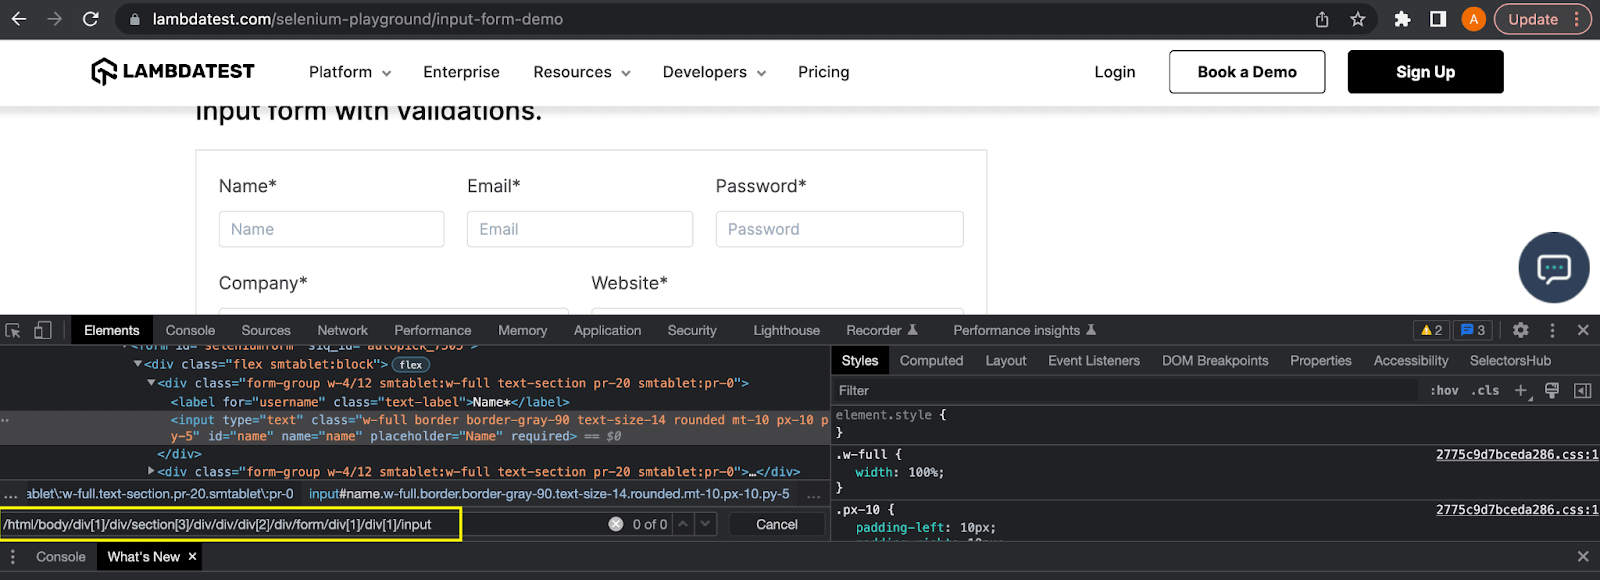The height and width of the screenshot is (580, 1600).
Task: Bookmark this page with the star icon
Action: tap(1357, 19)
